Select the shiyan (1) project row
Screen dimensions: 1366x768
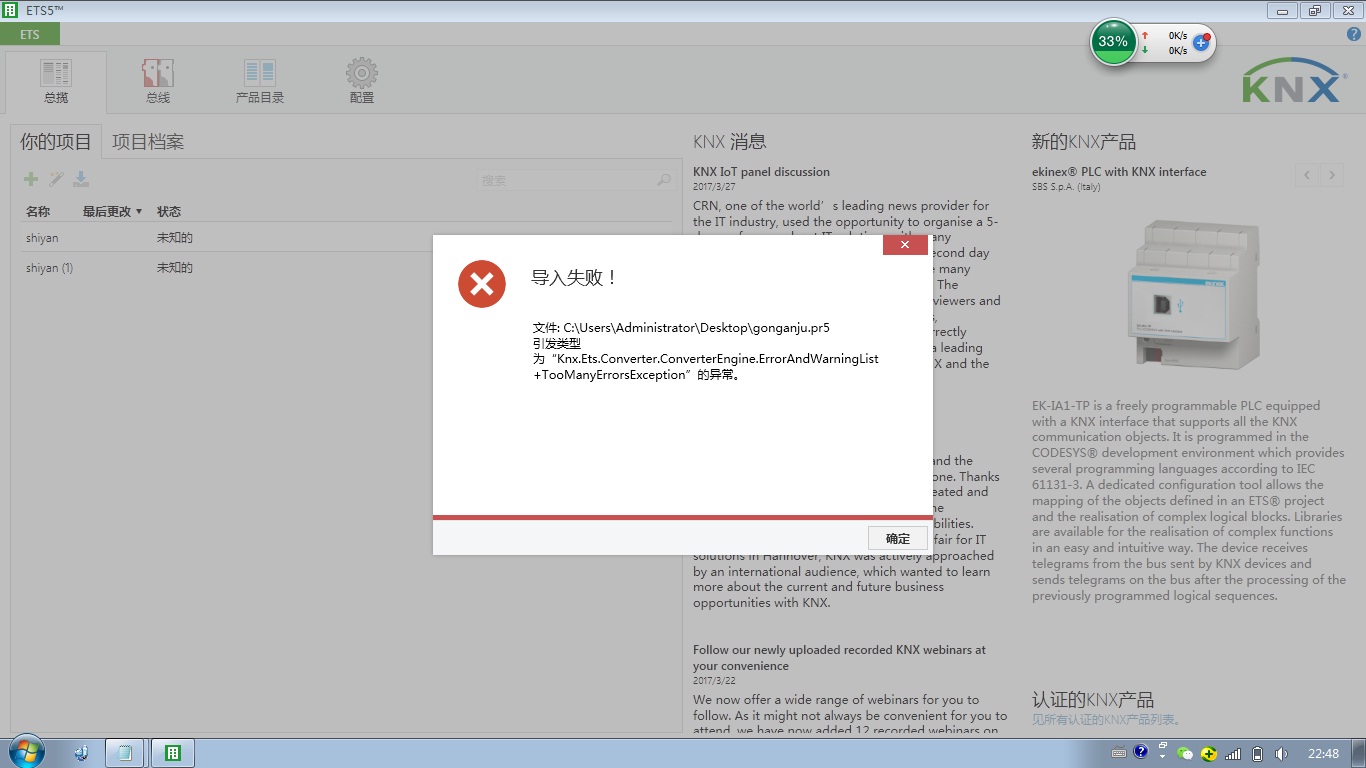point(50,268)
